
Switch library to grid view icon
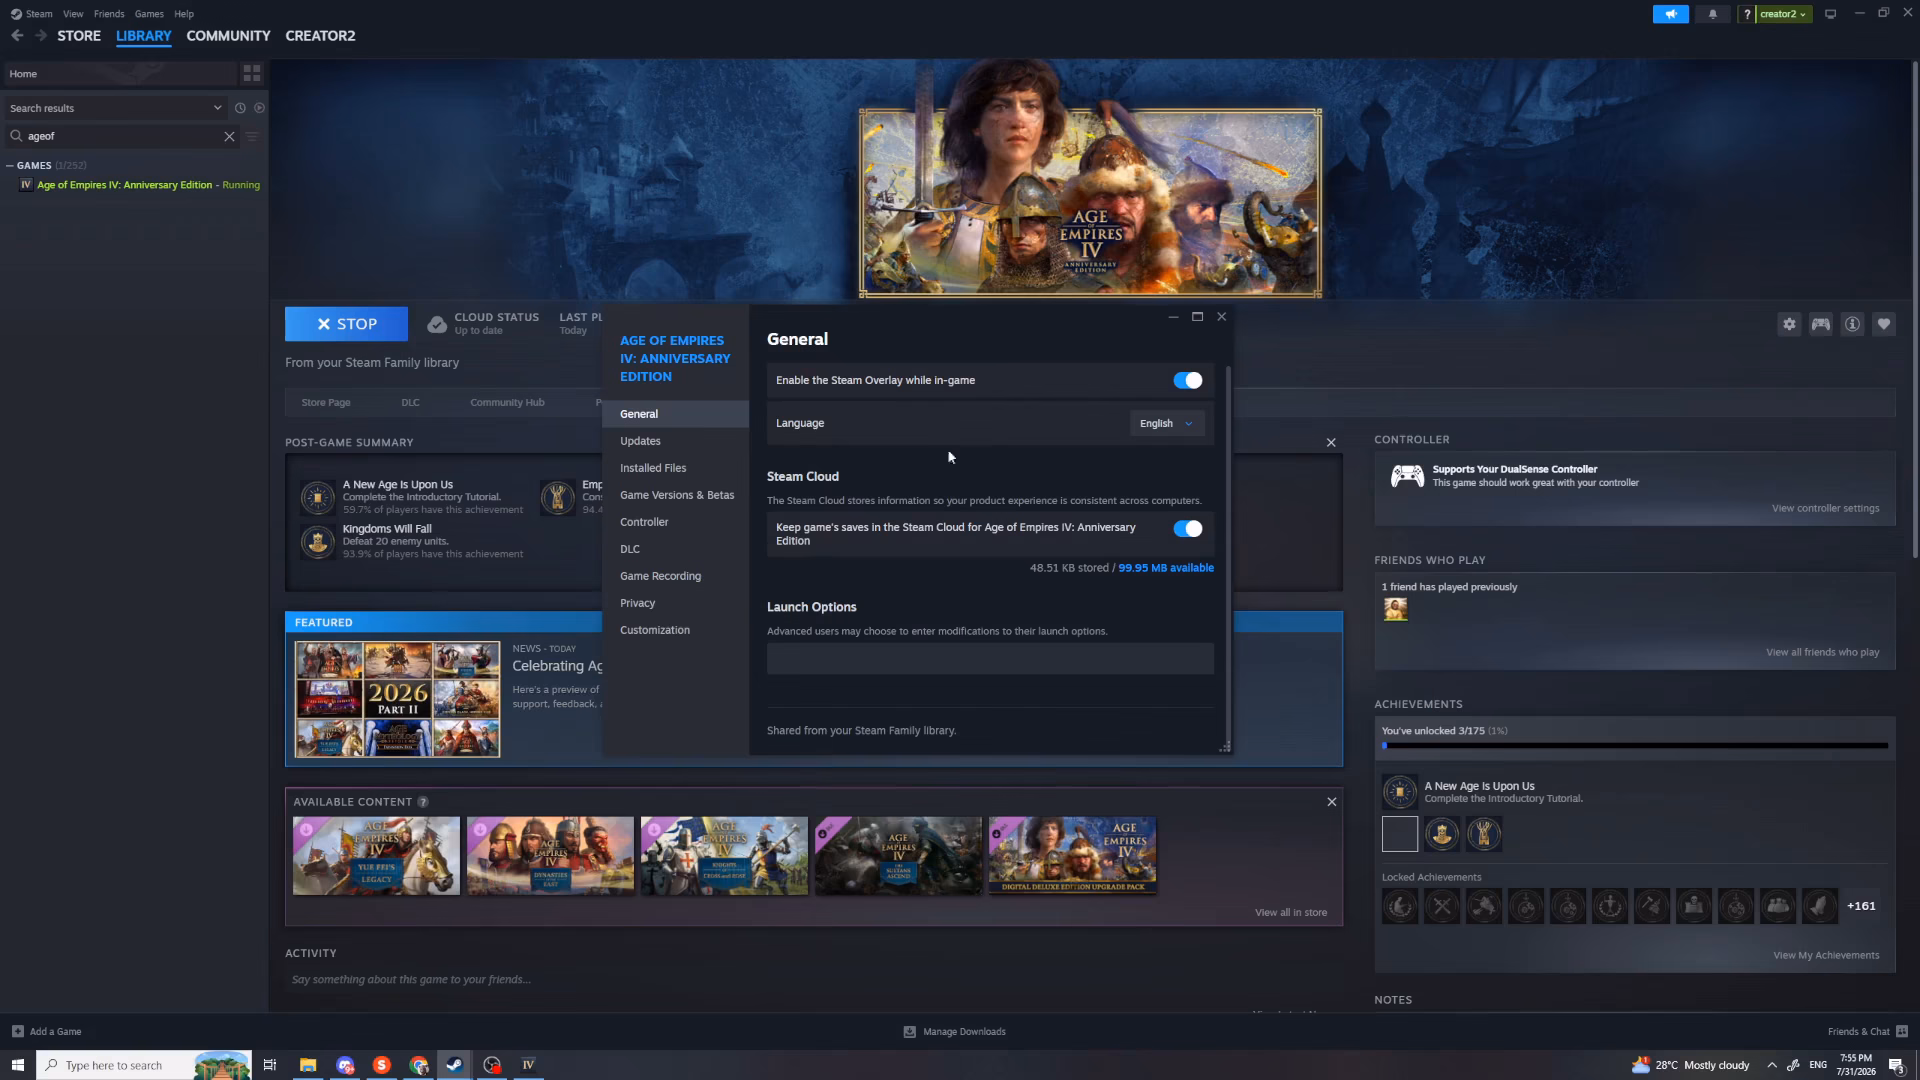click(x=252, y=74)
